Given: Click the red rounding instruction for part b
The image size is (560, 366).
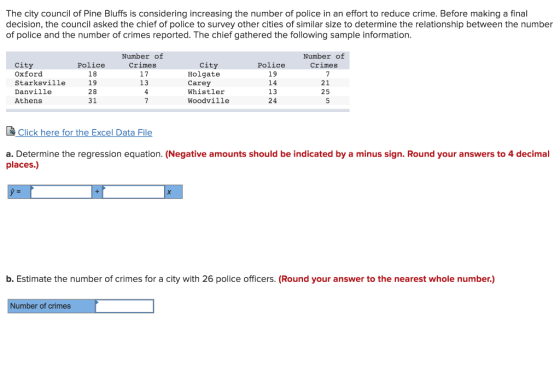Looking at the screenshot, I should (387, 279).
